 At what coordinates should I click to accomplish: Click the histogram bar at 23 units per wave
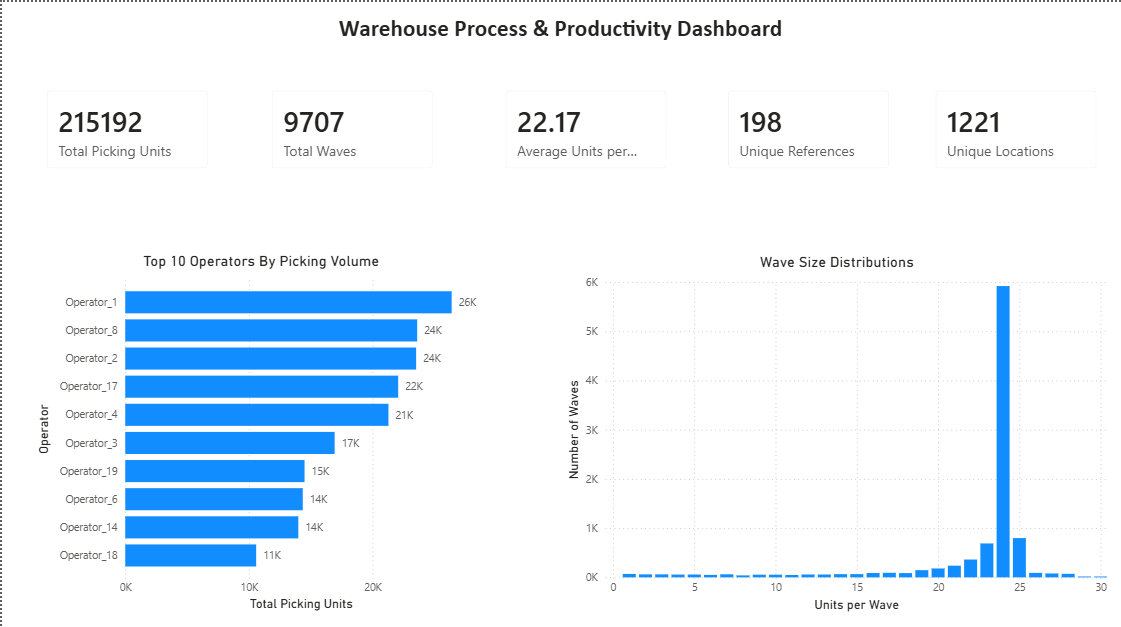[x=987, y=561]
